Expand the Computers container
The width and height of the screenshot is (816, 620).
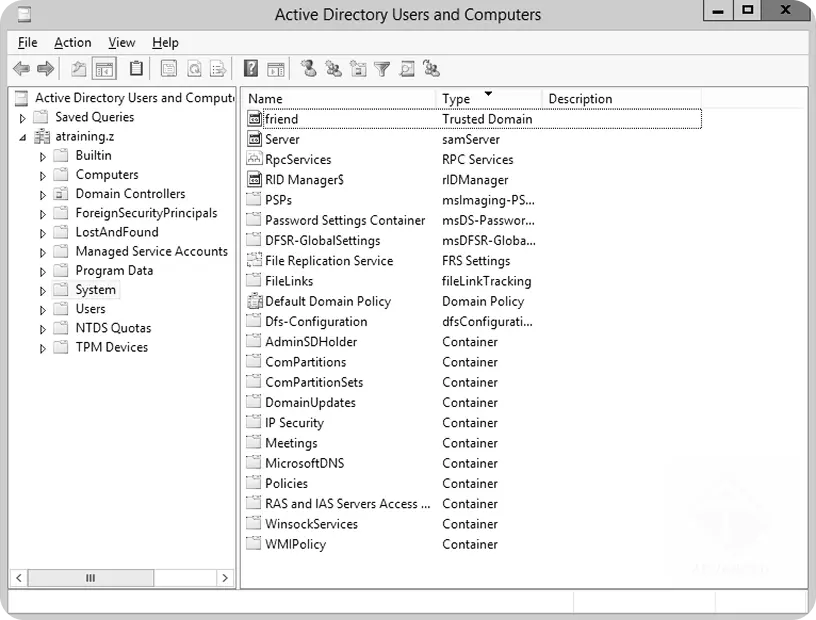point(43,176)
